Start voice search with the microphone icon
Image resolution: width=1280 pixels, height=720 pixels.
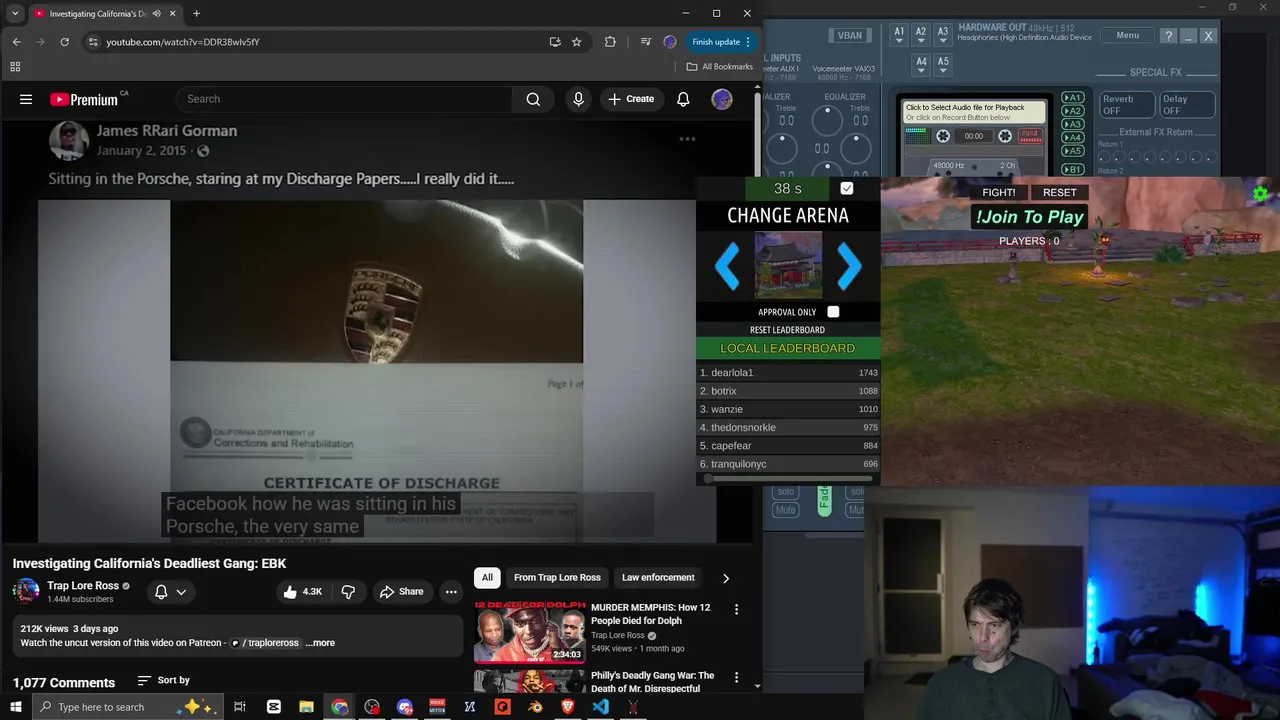(578, 99)
